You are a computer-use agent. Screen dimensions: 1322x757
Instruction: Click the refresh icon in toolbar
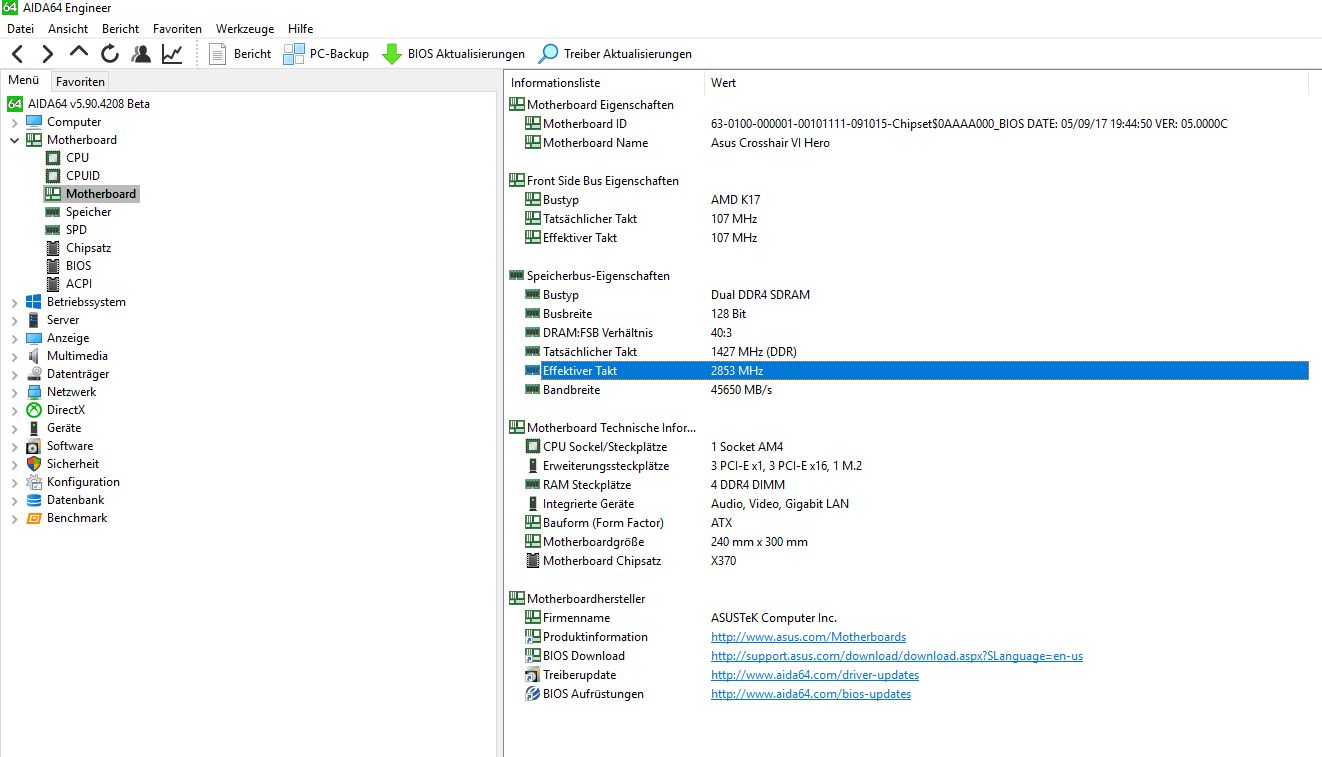point(110,54)
